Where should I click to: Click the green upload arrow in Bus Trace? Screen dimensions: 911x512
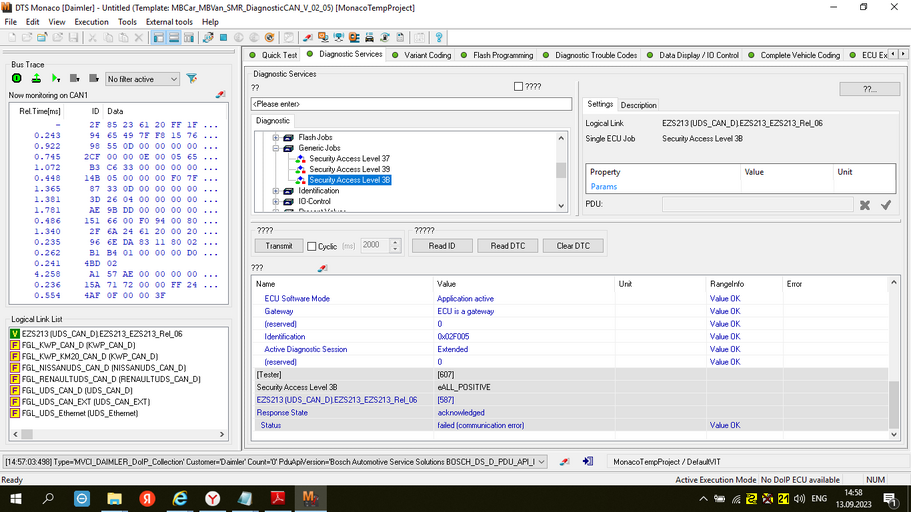coord(36,78)
